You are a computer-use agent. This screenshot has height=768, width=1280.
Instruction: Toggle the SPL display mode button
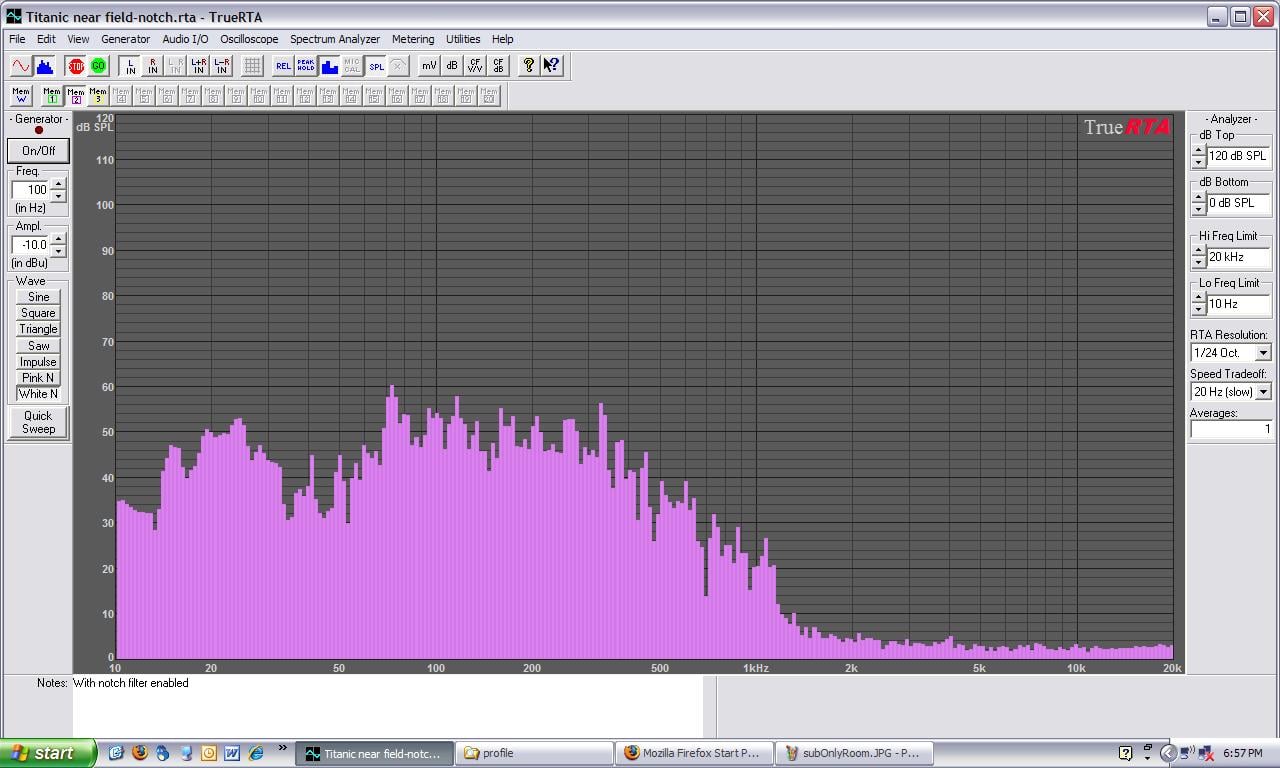(375, 66)
